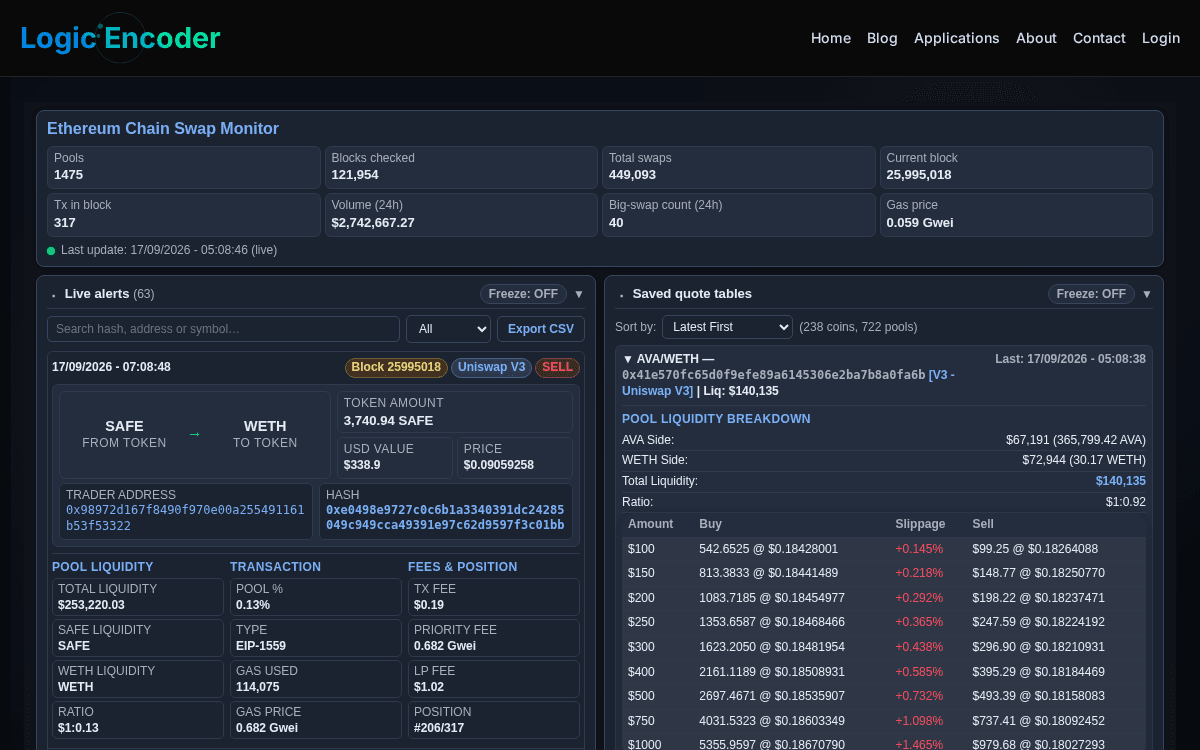Image resolution: width=1200 pixels, height=750 pixels.
Task: Click the Ethereum Chain Swap Monitor heading
Action: click(163, 129)
